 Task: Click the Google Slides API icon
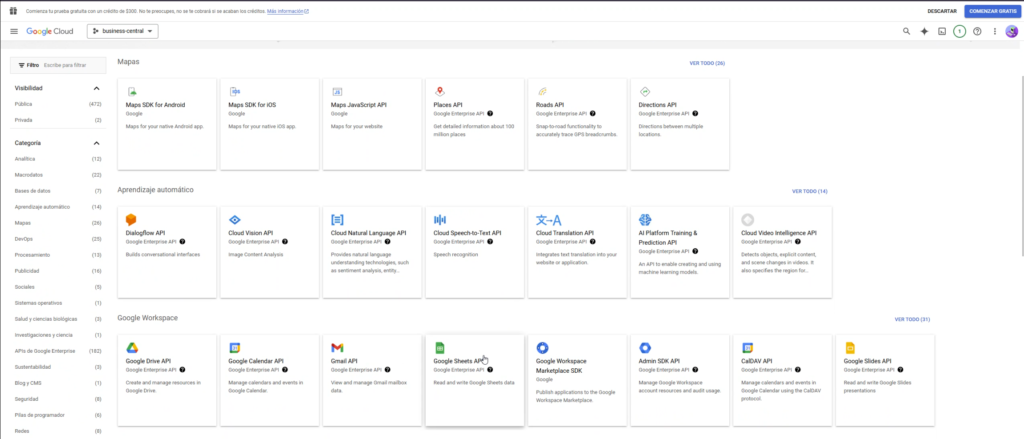pyautogui.click(x=850, y=348)
